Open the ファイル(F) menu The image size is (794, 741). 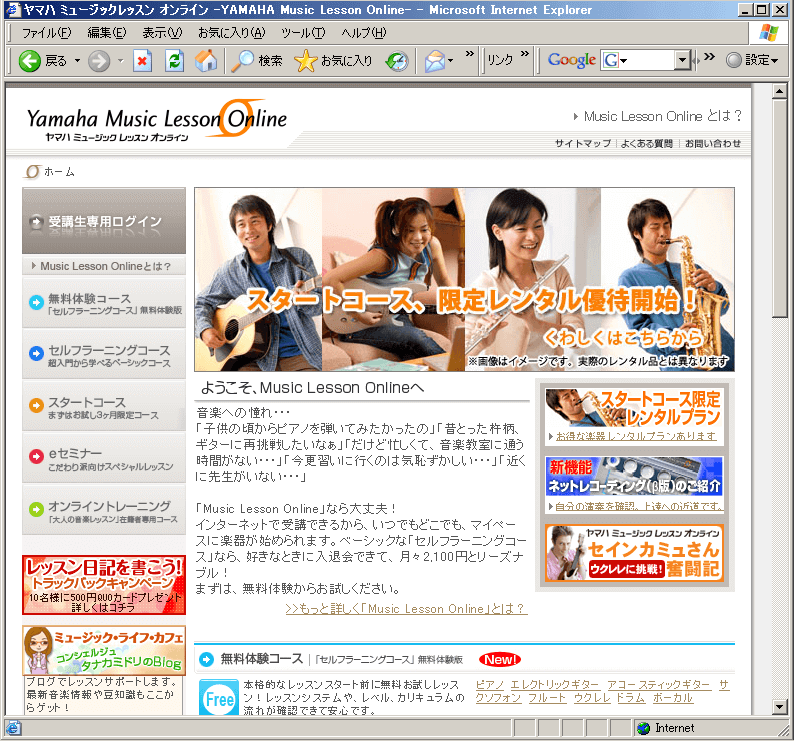46,33
